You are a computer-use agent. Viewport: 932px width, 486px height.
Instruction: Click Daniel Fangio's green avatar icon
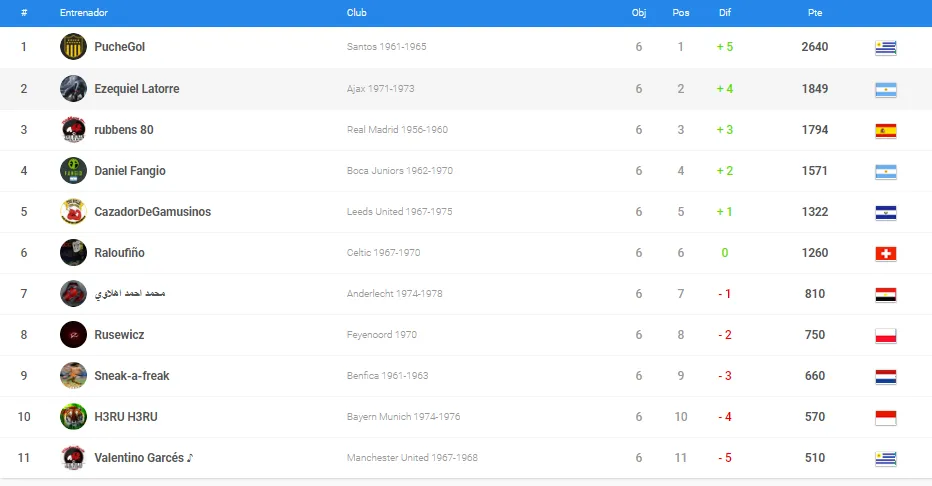73,171
